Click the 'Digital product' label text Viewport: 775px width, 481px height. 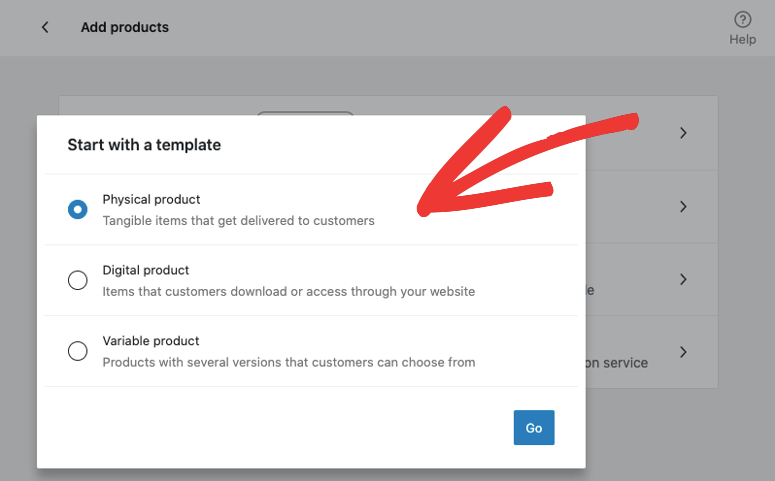tap(146, 270)
